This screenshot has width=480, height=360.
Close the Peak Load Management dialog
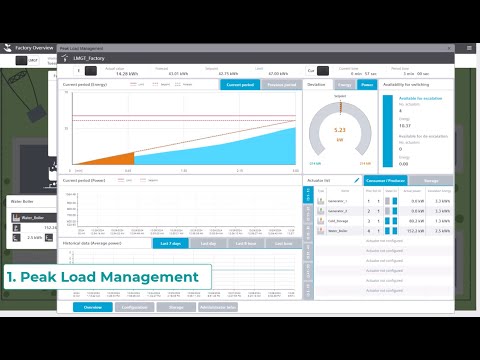[x=449, y=48]
